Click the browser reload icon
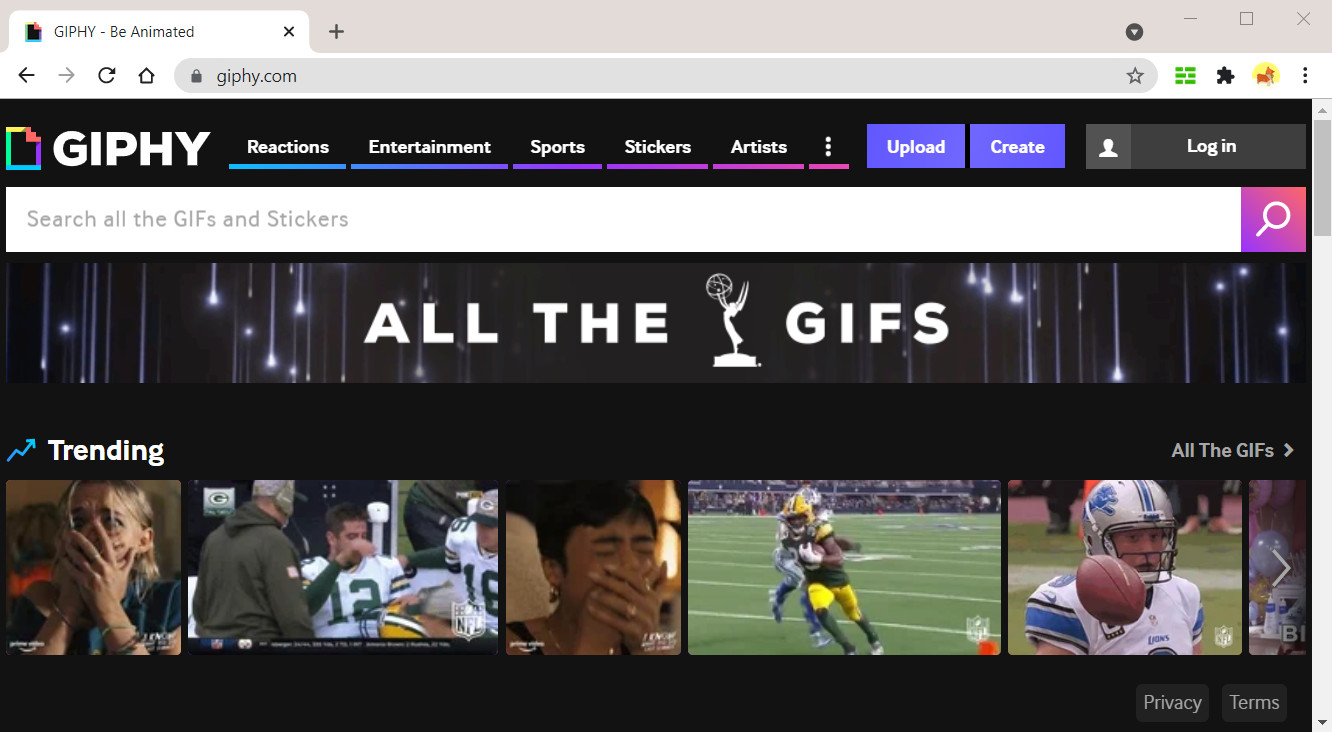1332x732 pixels. 106,75
